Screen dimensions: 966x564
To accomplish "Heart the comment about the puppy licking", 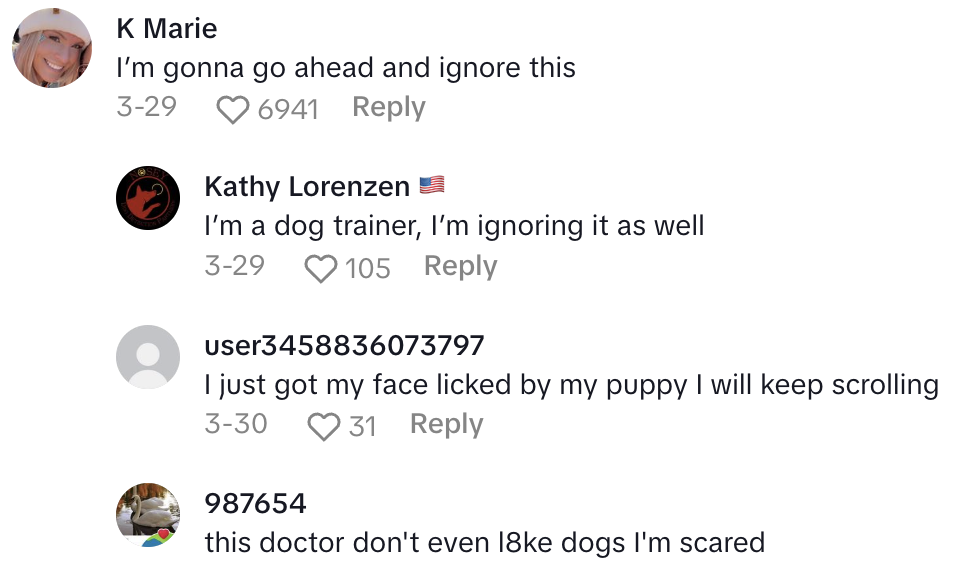I will point(322,427).
